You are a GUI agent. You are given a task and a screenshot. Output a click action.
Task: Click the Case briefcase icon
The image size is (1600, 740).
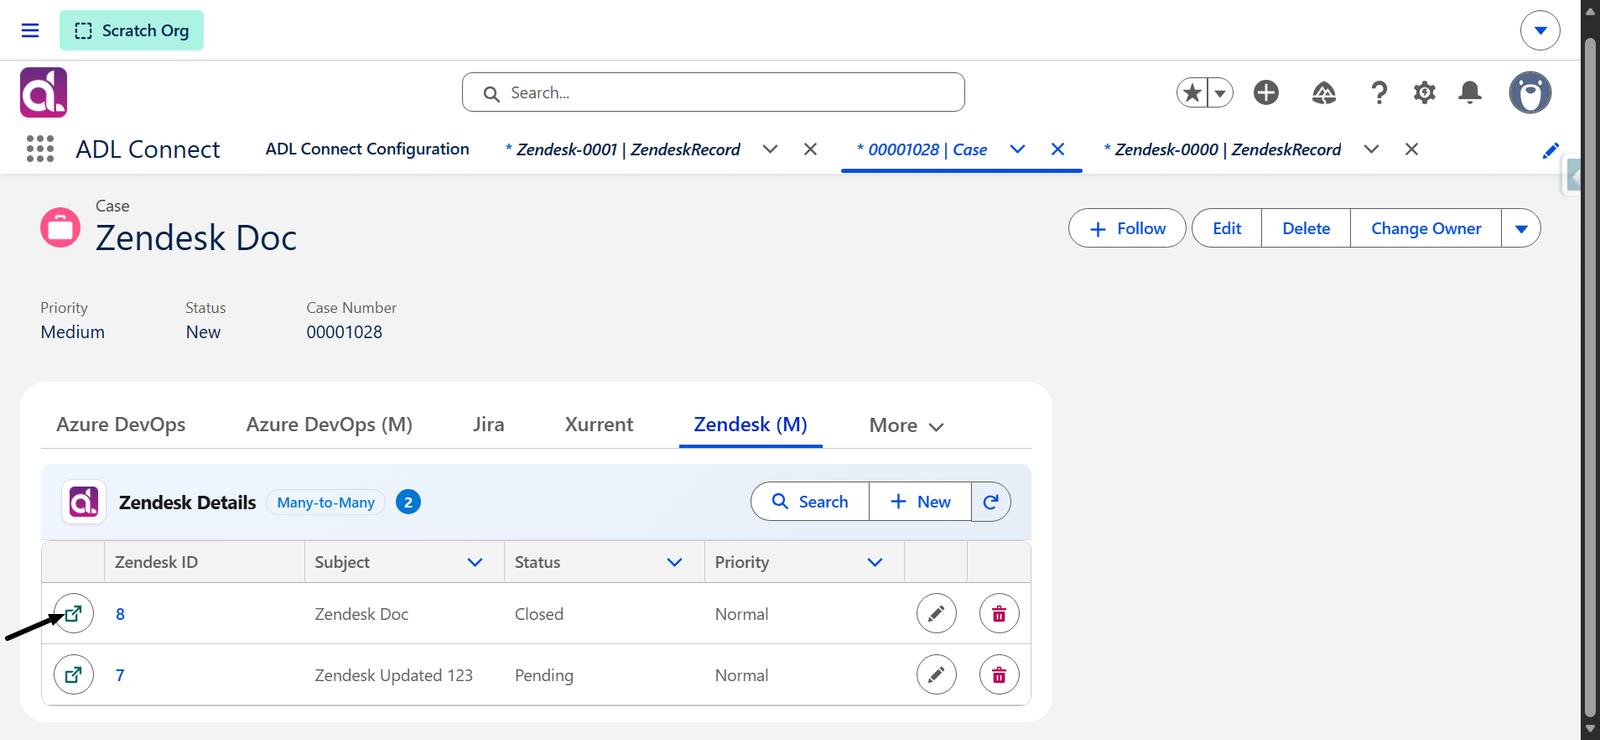point(60,227)
